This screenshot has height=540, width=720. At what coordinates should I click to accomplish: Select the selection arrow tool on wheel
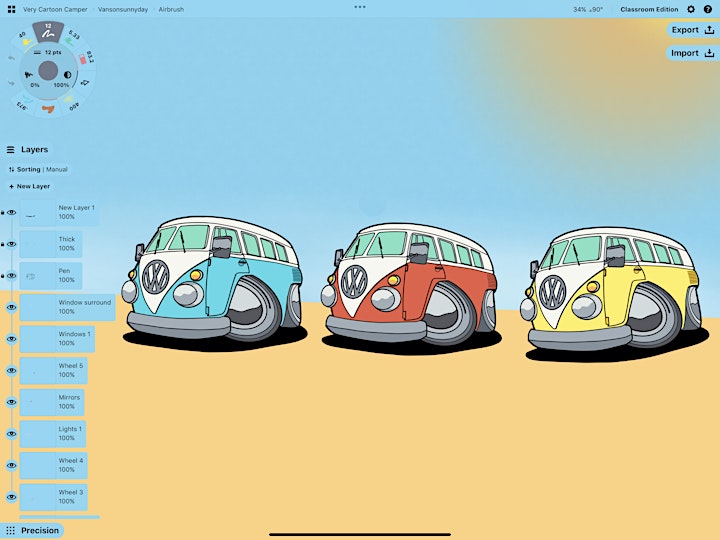84,83
